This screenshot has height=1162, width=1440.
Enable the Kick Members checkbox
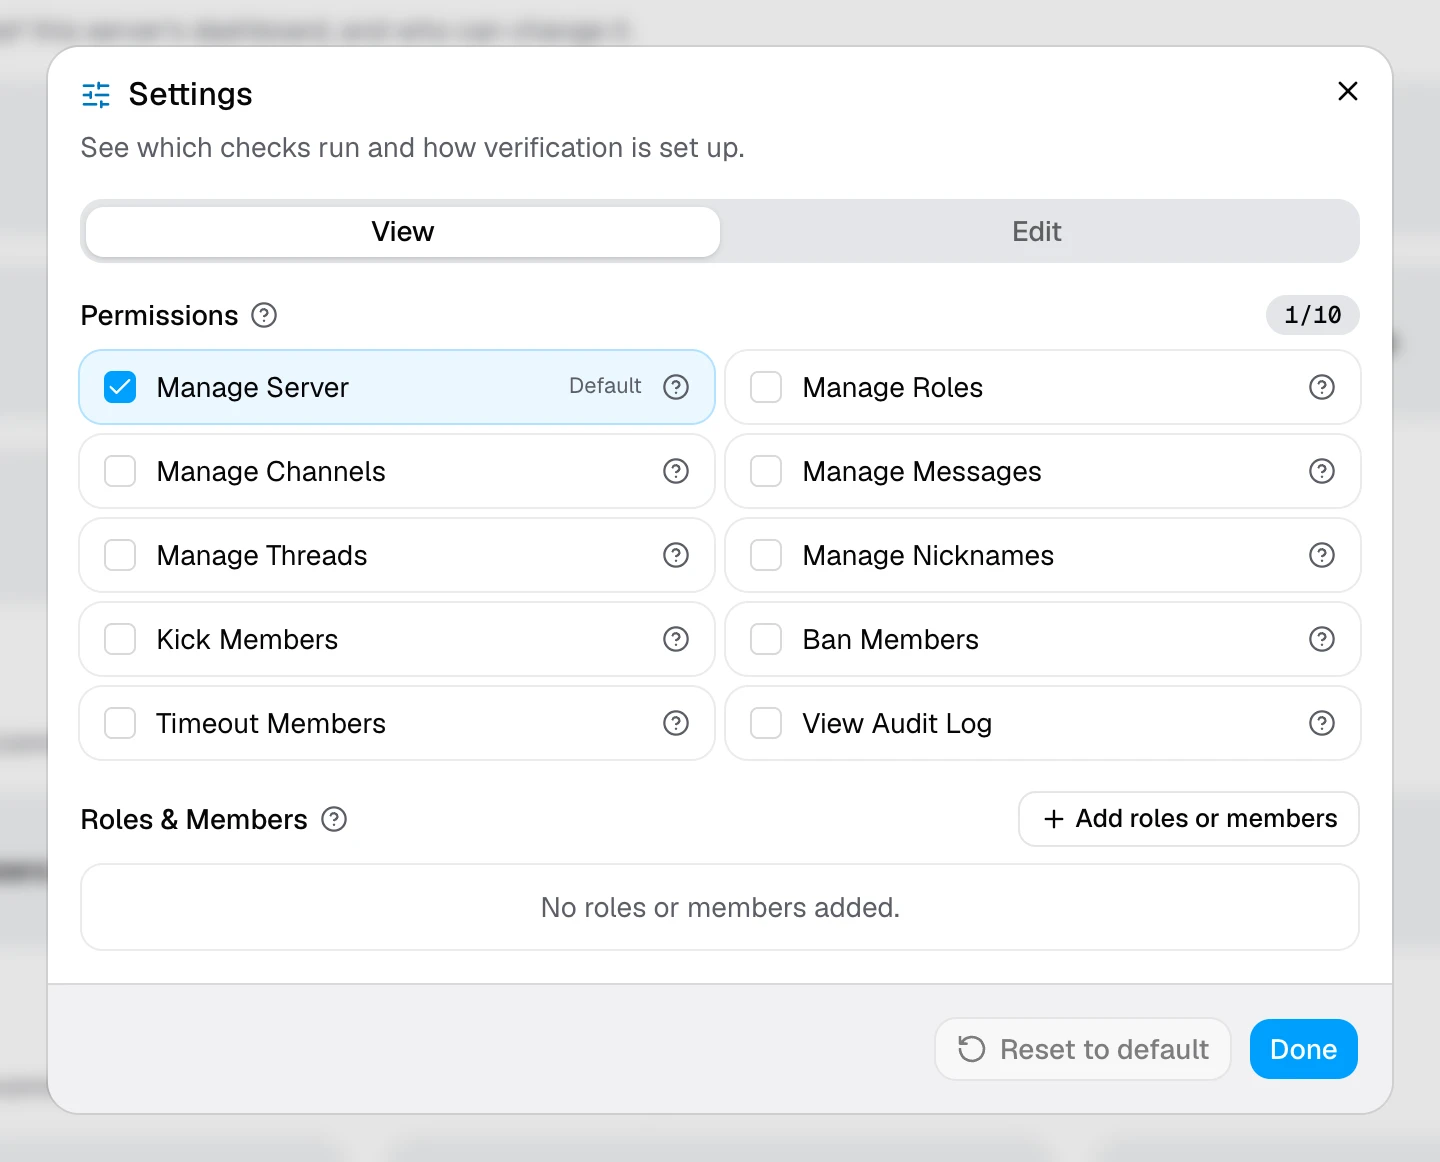(x=120, y=639)
